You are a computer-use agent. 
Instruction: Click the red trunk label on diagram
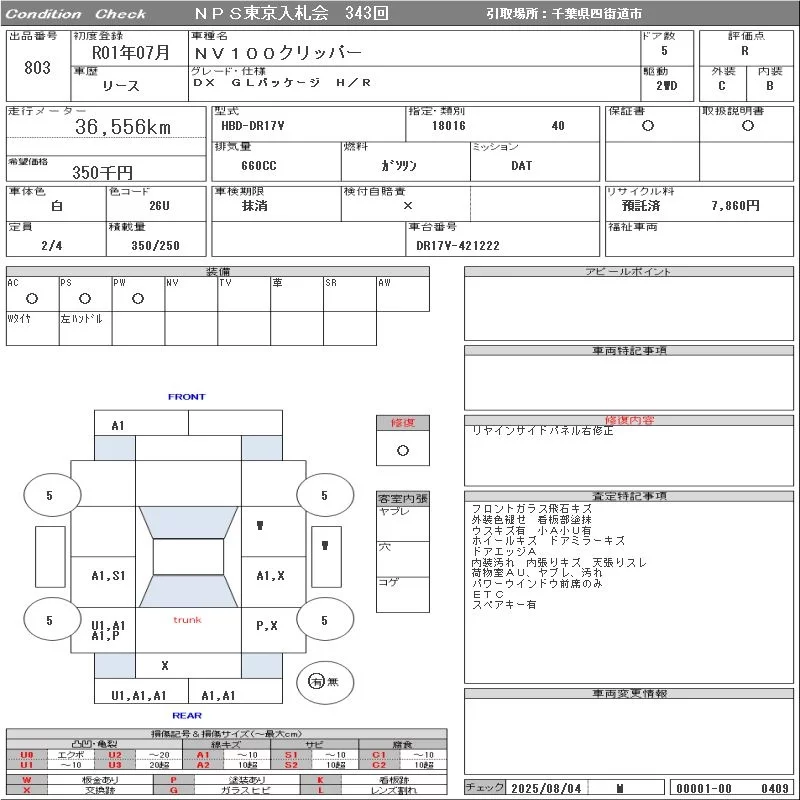point(187,620)
